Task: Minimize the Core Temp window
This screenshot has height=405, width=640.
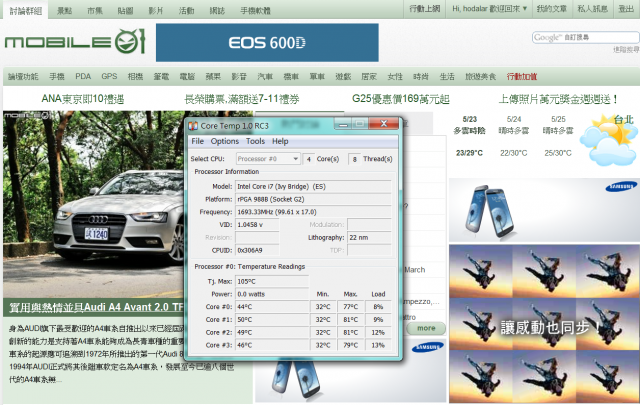Action: coord(343,123)
